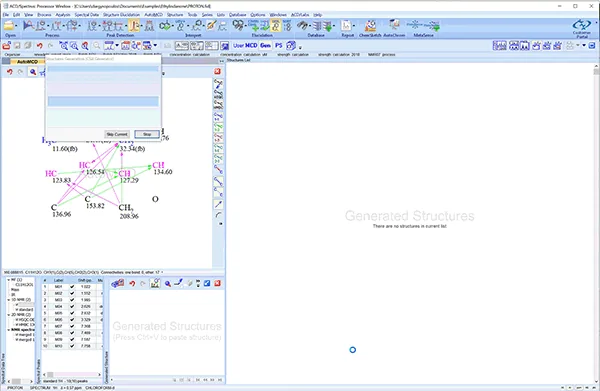Toggle the M05 peak checkbox
The height and width of the screenshot is (391, 600).
point(72,313)
